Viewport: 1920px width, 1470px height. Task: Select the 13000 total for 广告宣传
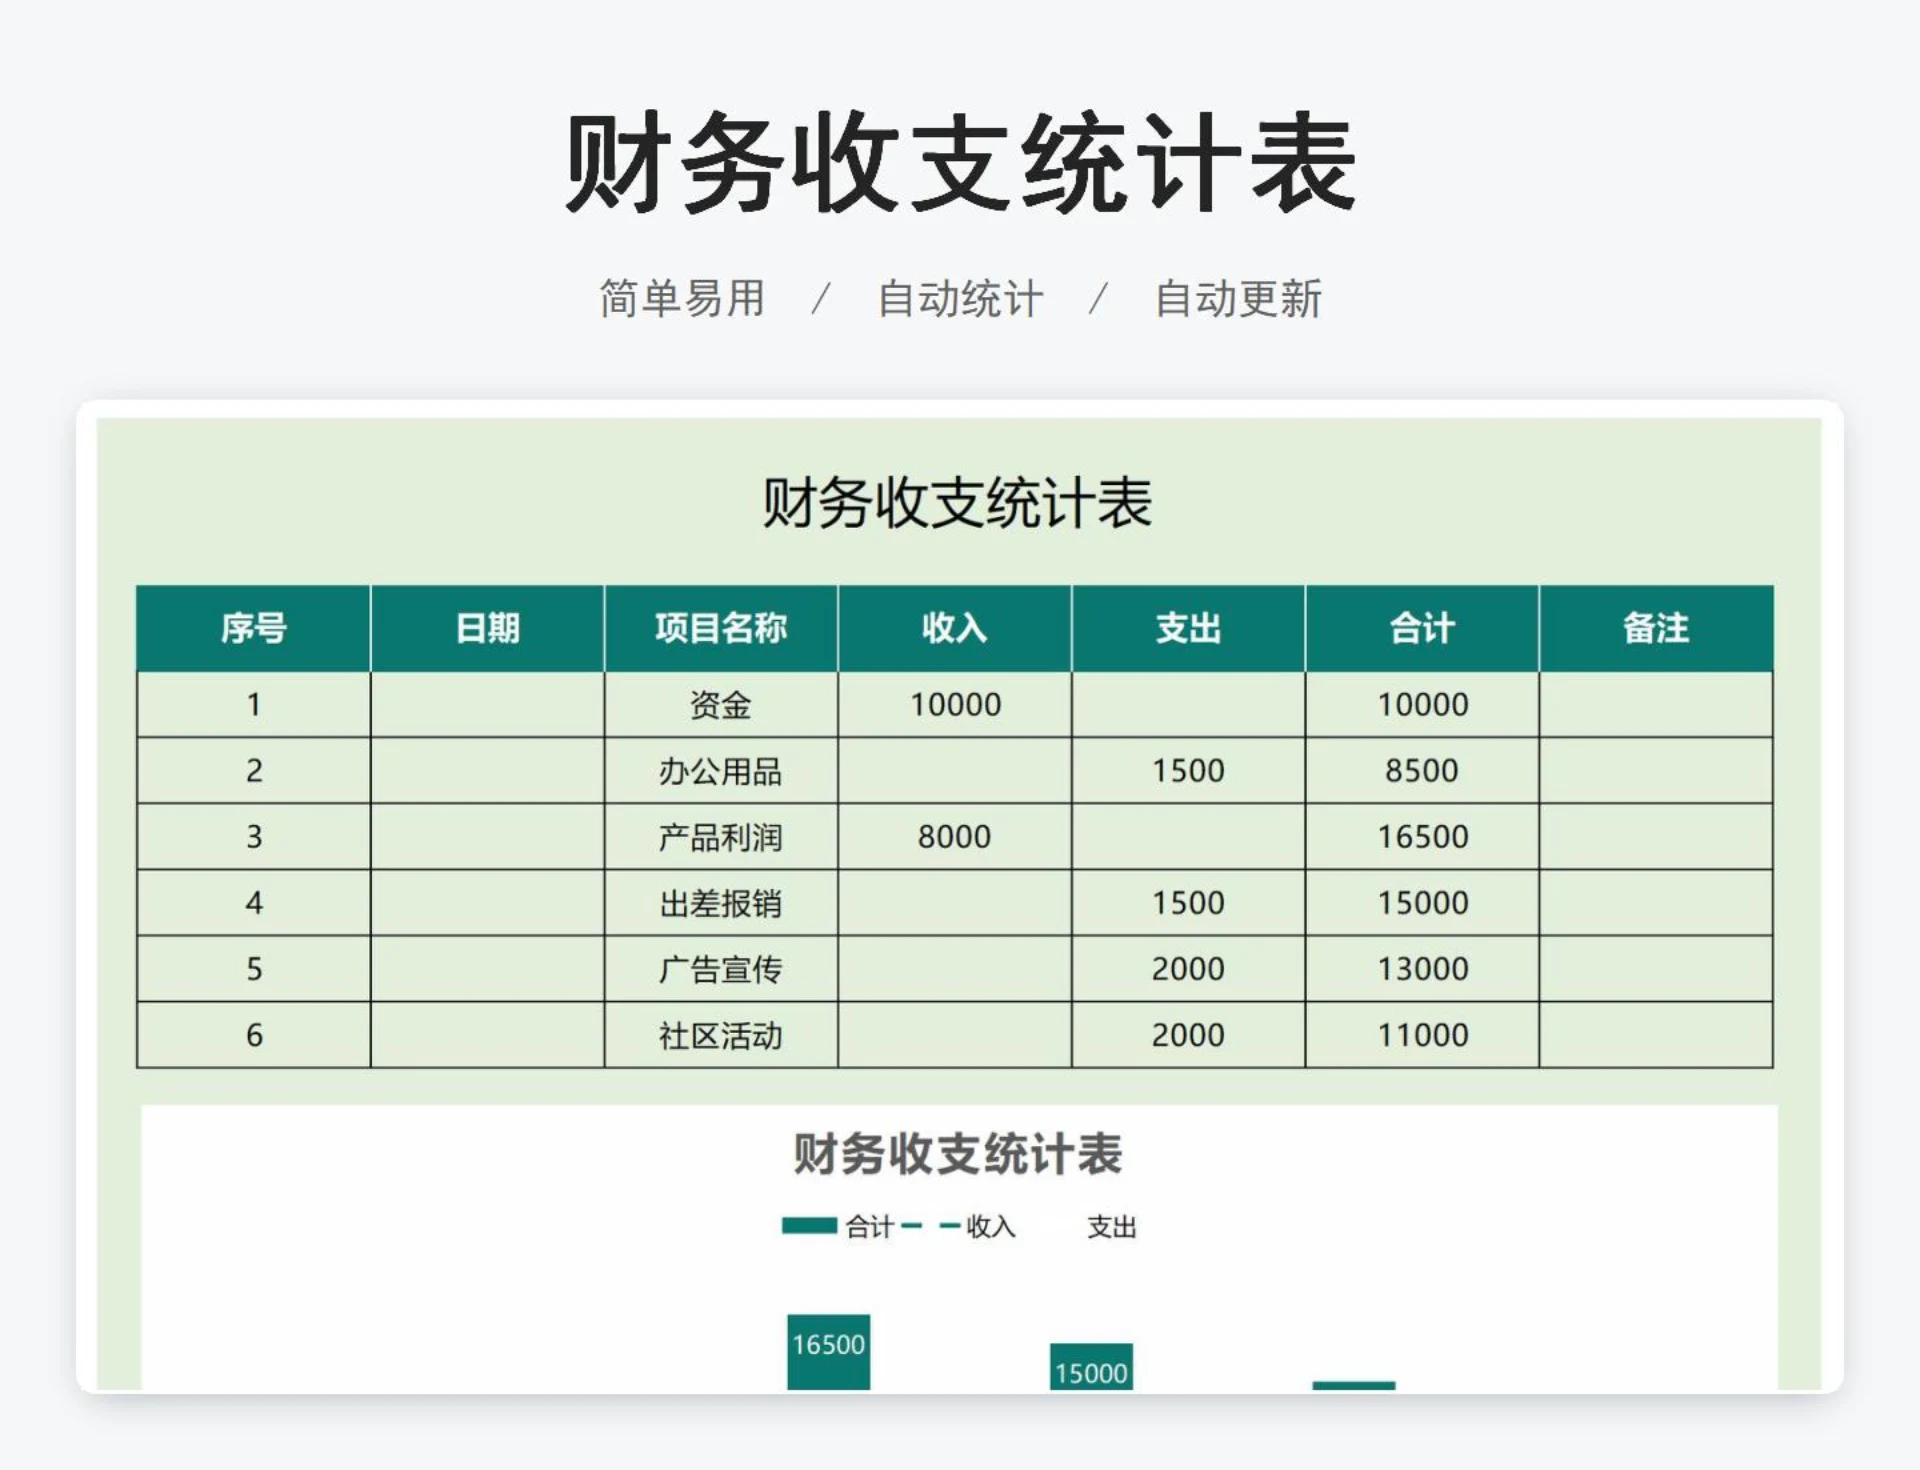point(1420,968)
